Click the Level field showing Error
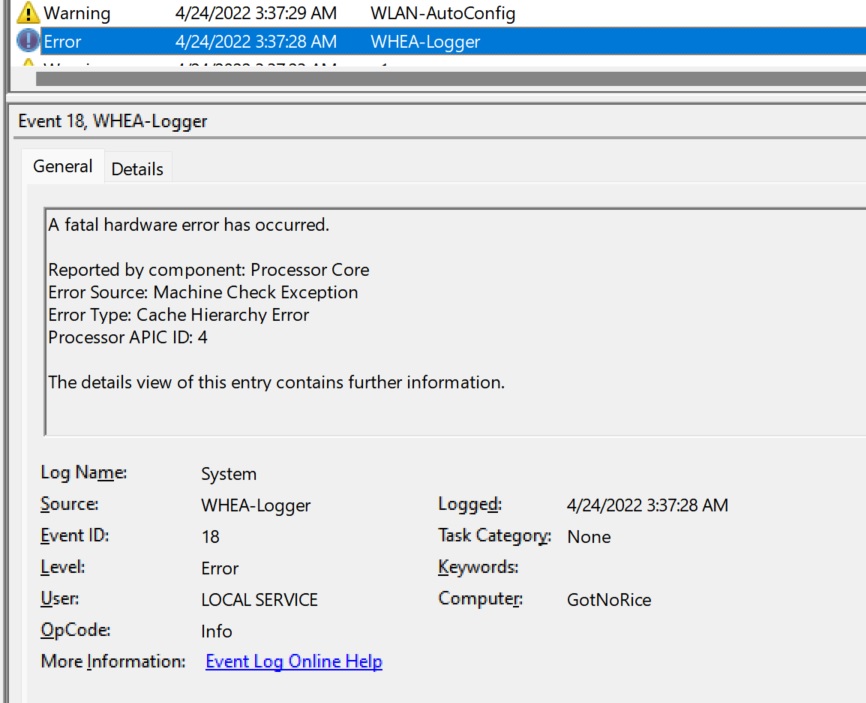866x703 pixels. (220, 568)
